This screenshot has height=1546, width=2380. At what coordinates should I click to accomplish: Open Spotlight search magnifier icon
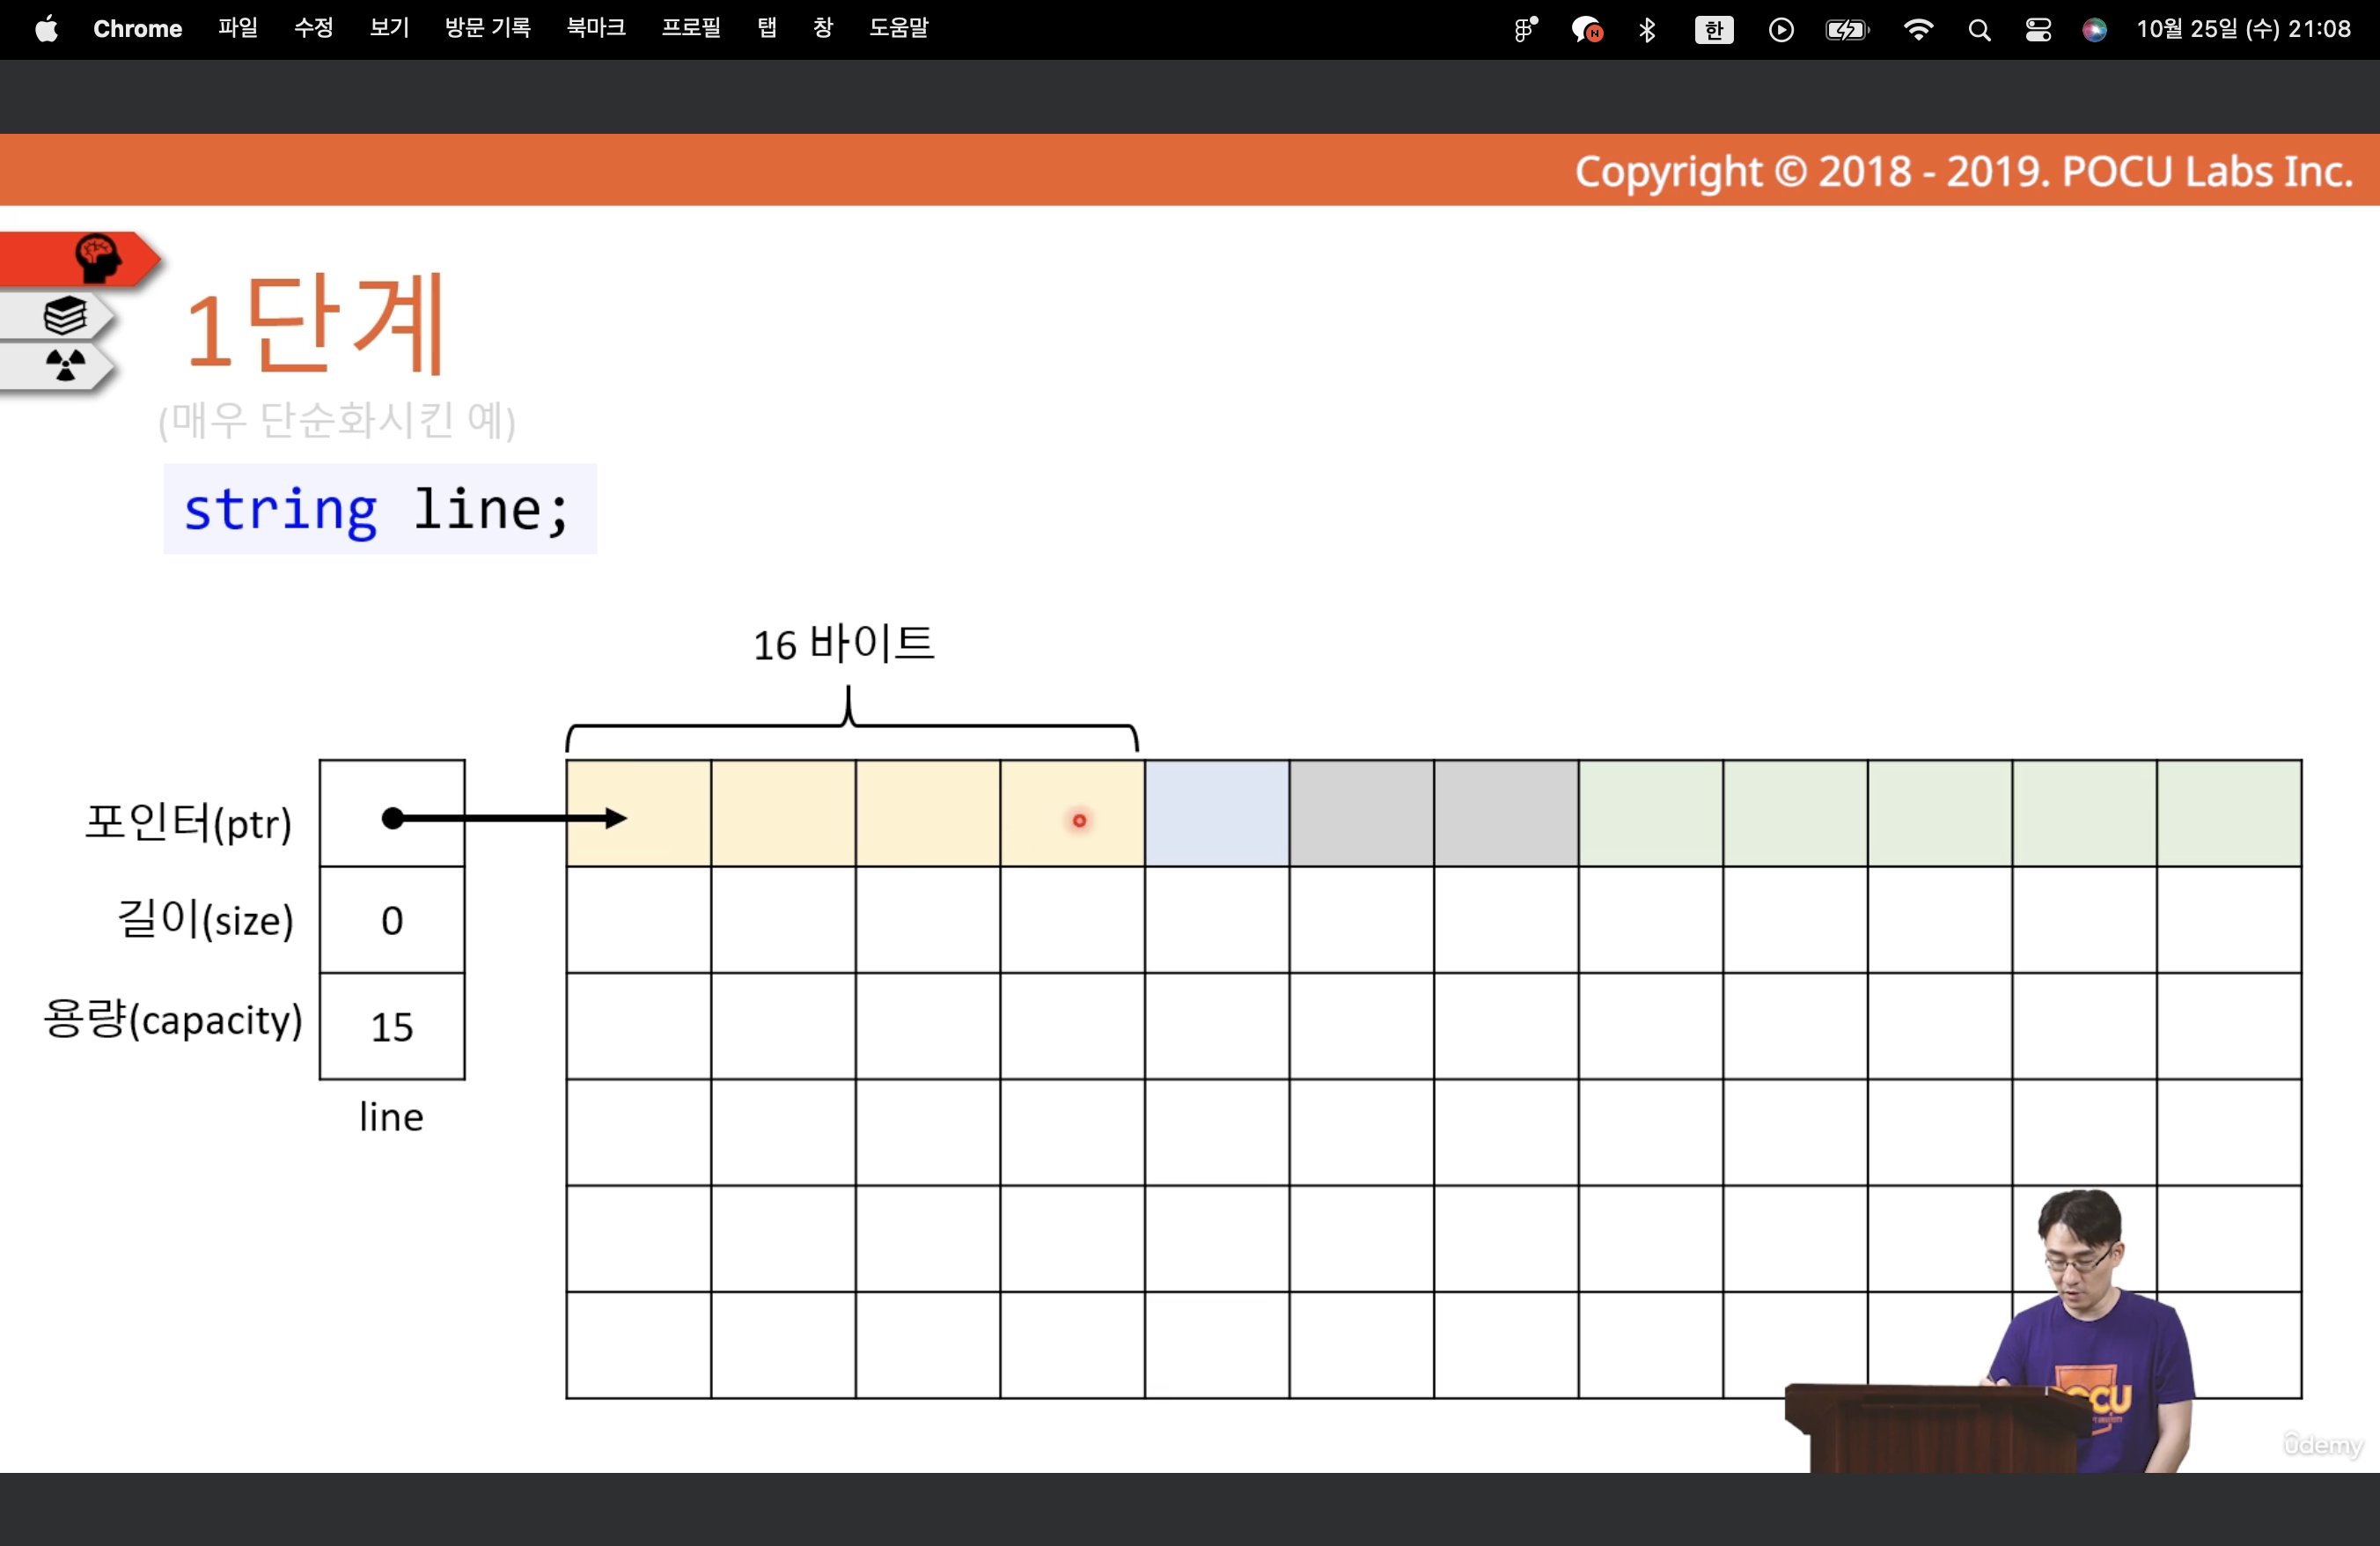coord(1978,30)
